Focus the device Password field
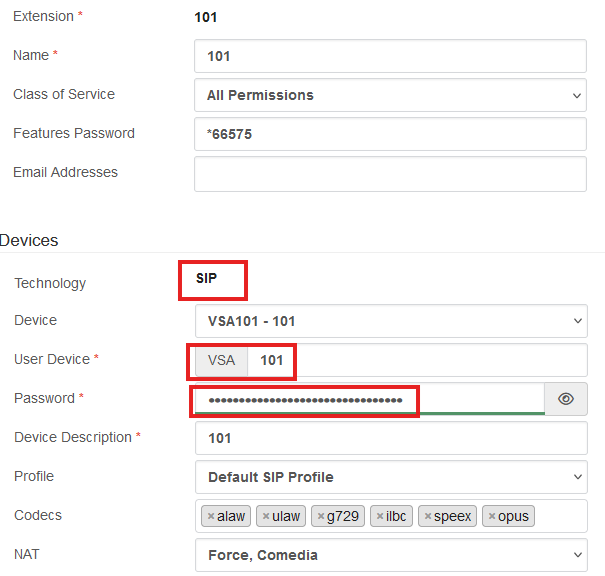The height and width of the screenshot is (576, 605). 370,399
